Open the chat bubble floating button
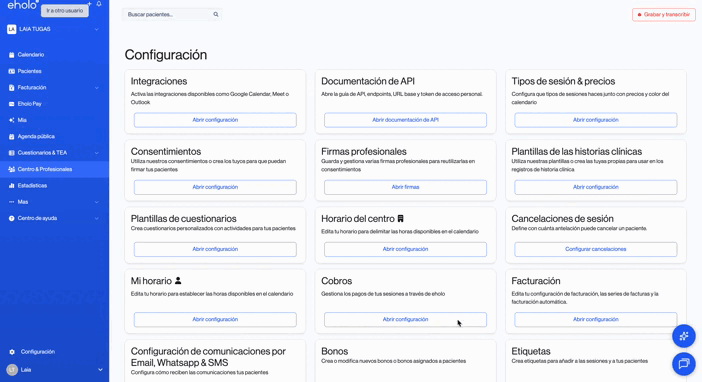Image resolution: width=702 pixels, height=382 pixels. tap(684, 364)
